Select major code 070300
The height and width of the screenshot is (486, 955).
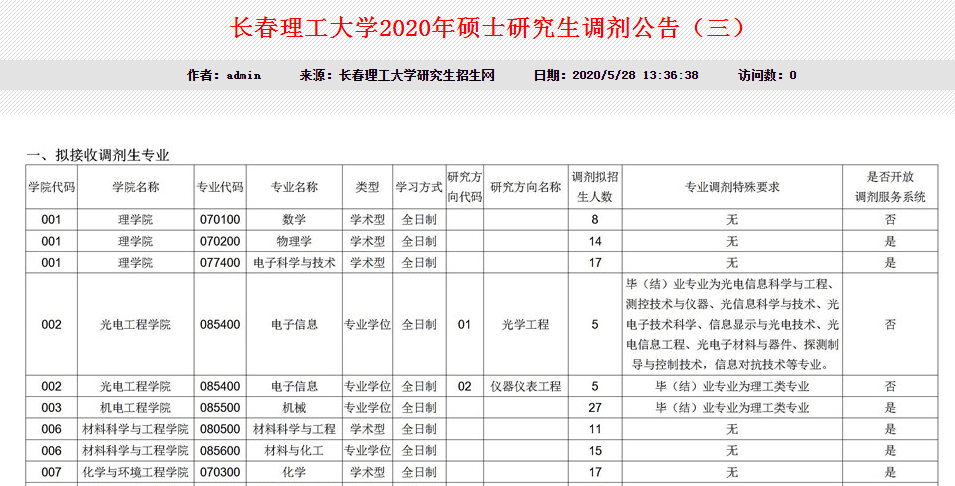pyautogui.click(x=220, y=472)
